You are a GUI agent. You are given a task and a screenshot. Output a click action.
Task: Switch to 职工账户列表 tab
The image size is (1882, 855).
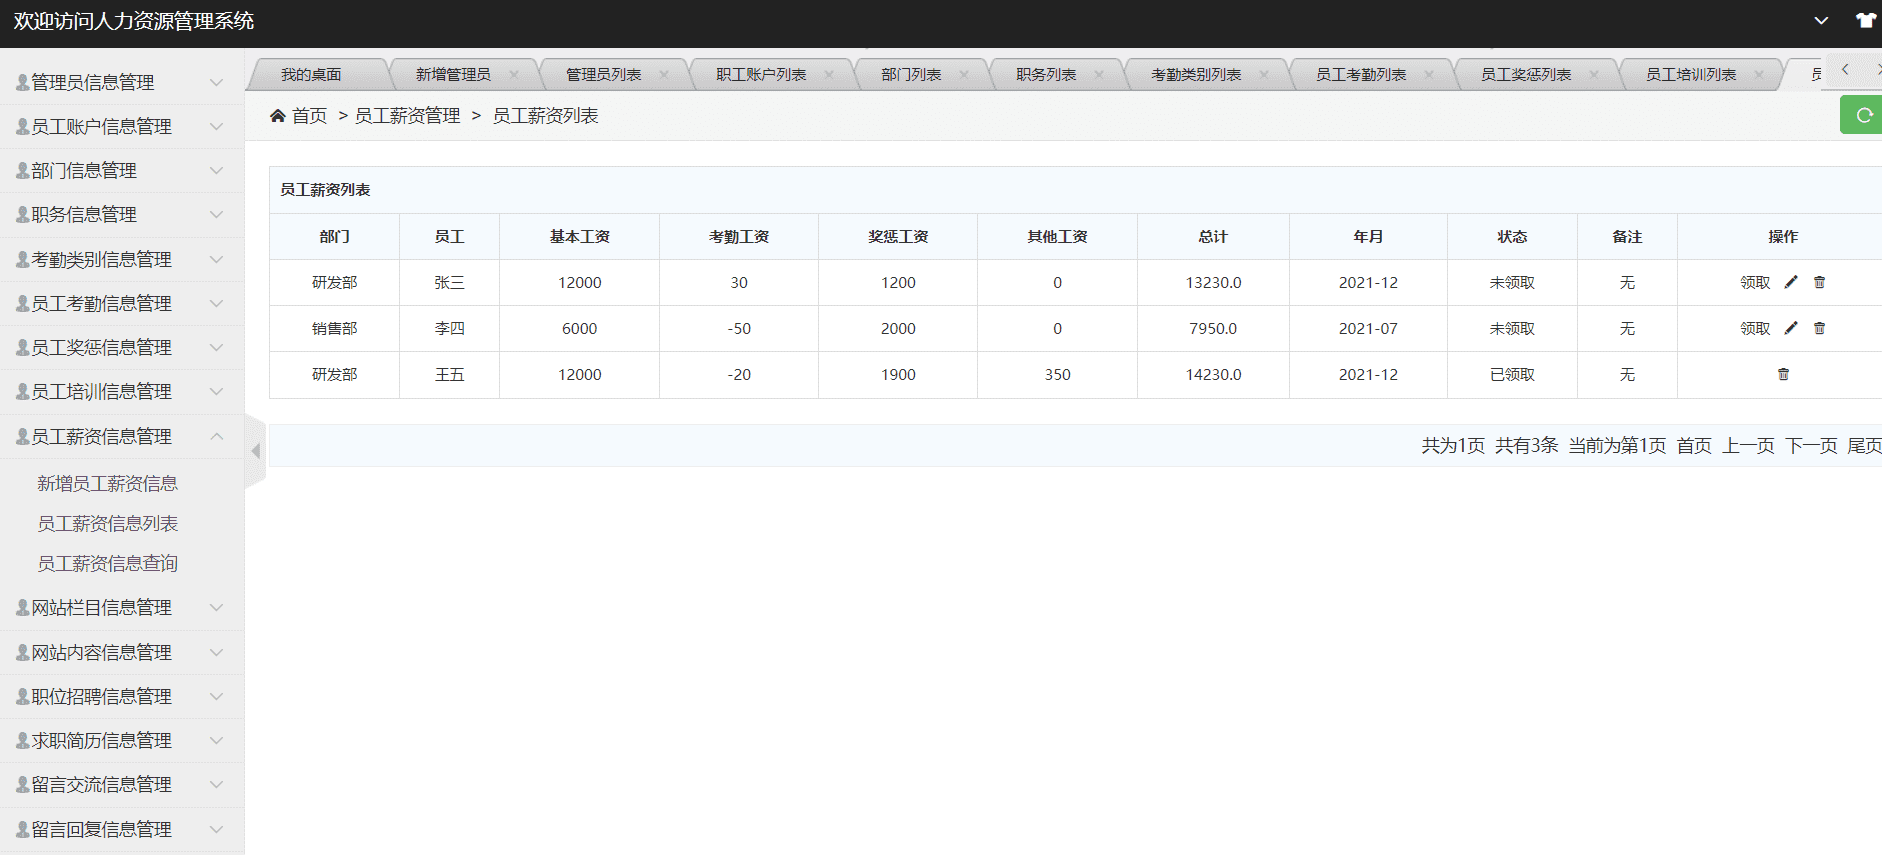click(761, 75)
